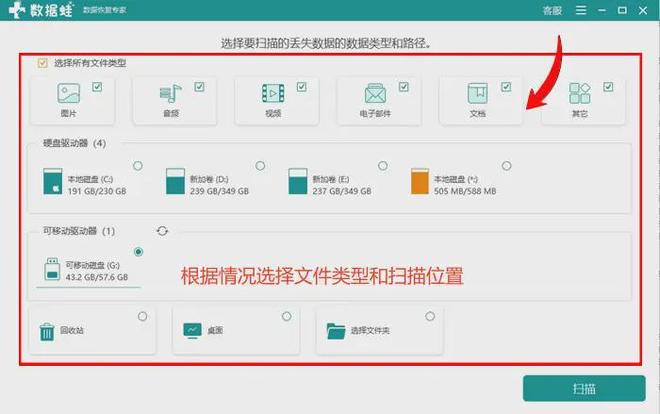Click the 43.2 GB/57.6 GB capacity text
Viewport: 660px width, 414px height.
(x=97, y=277)
